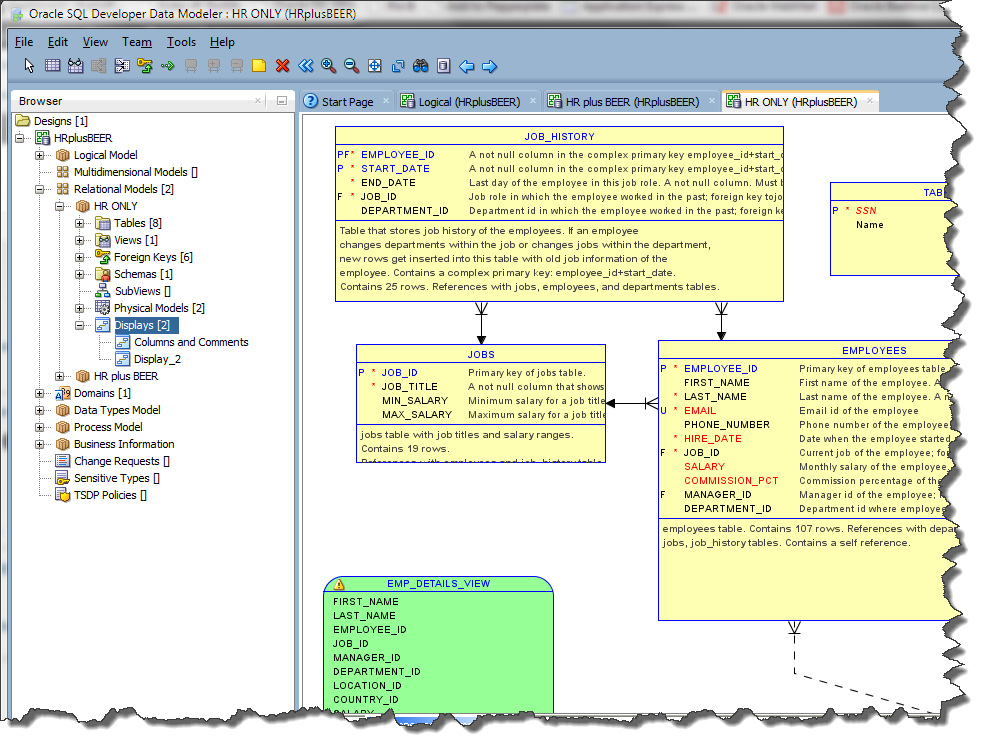
Task: Open the File menu
Action: [x=24, y=41]
